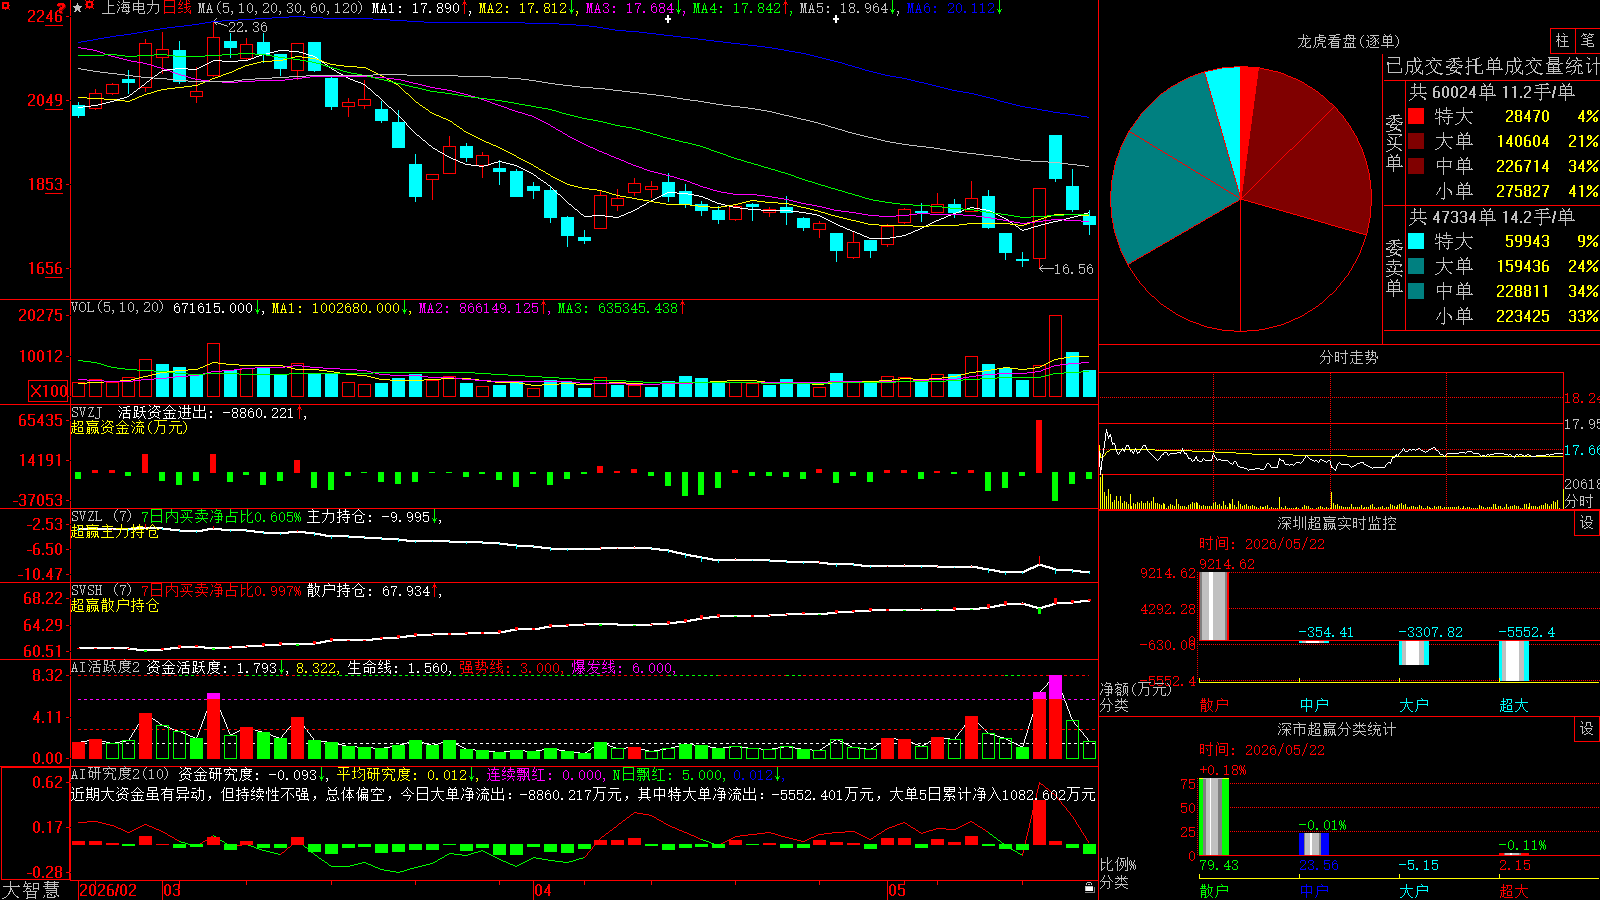Click the 小单 223425 sell order row
This screenshot has height=900, width=1600.
1503,316
